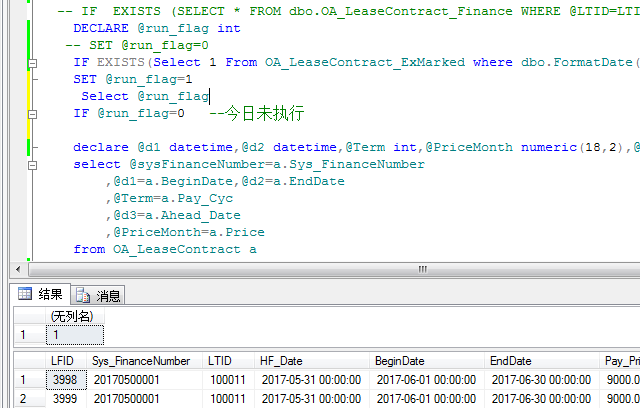Click the from OA_LeaseContract a line
The height and width of the screenshot is (408, 640).
click(x=165, y=249)
